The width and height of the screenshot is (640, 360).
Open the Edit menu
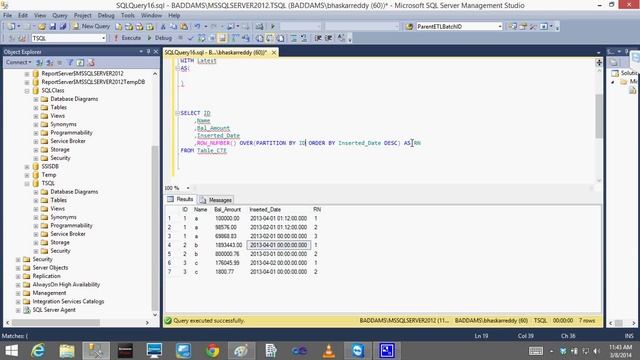coord(23,16)
